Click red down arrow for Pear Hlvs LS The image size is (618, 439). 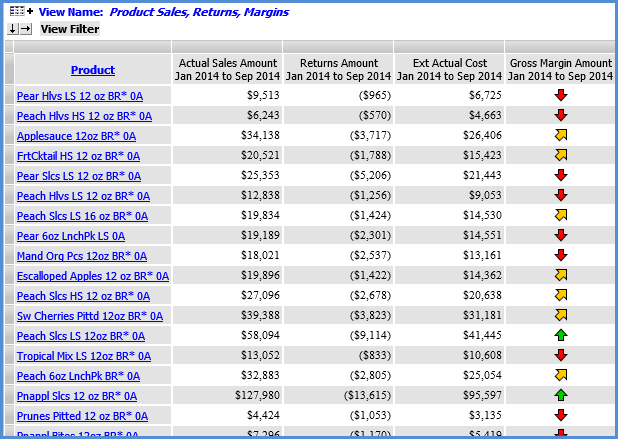coord(560,95)
